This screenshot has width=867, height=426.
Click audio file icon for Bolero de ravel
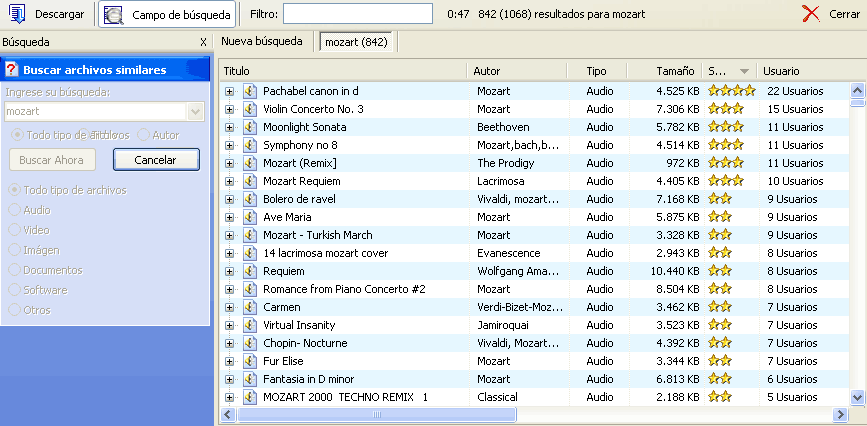point(250,199)
